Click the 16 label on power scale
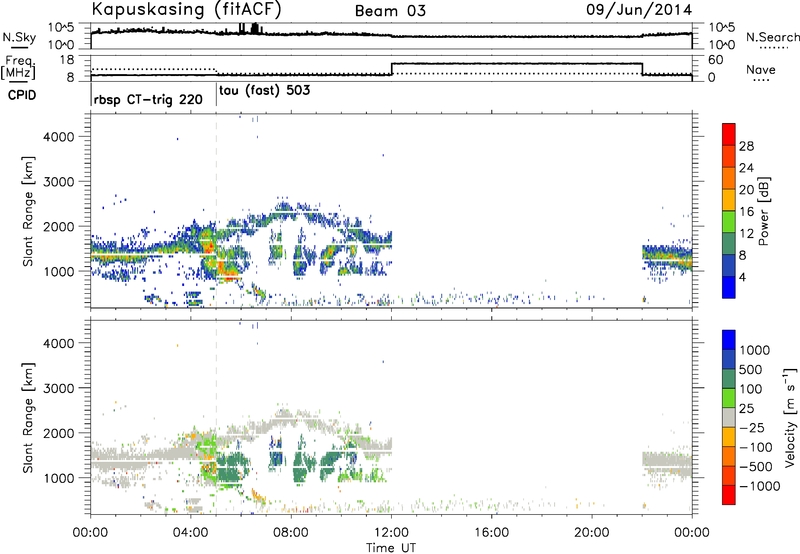 point(746,212)
